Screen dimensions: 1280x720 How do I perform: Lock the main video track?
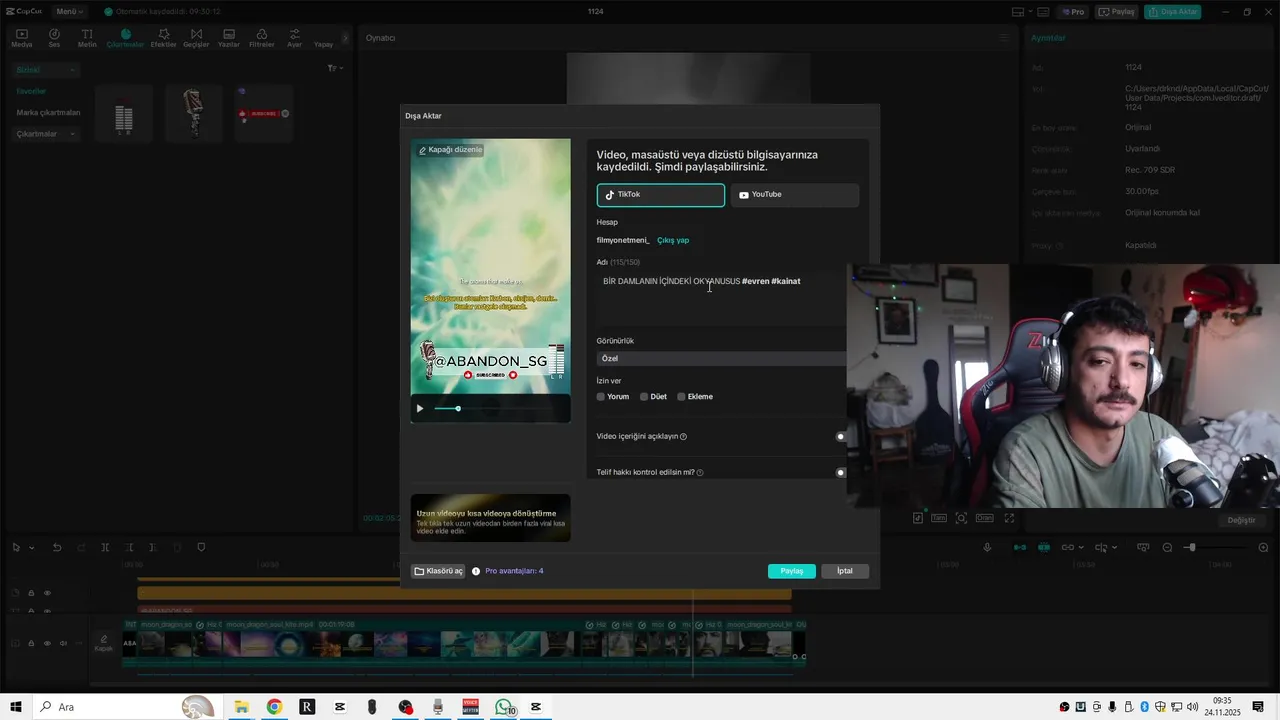point(31,643)
